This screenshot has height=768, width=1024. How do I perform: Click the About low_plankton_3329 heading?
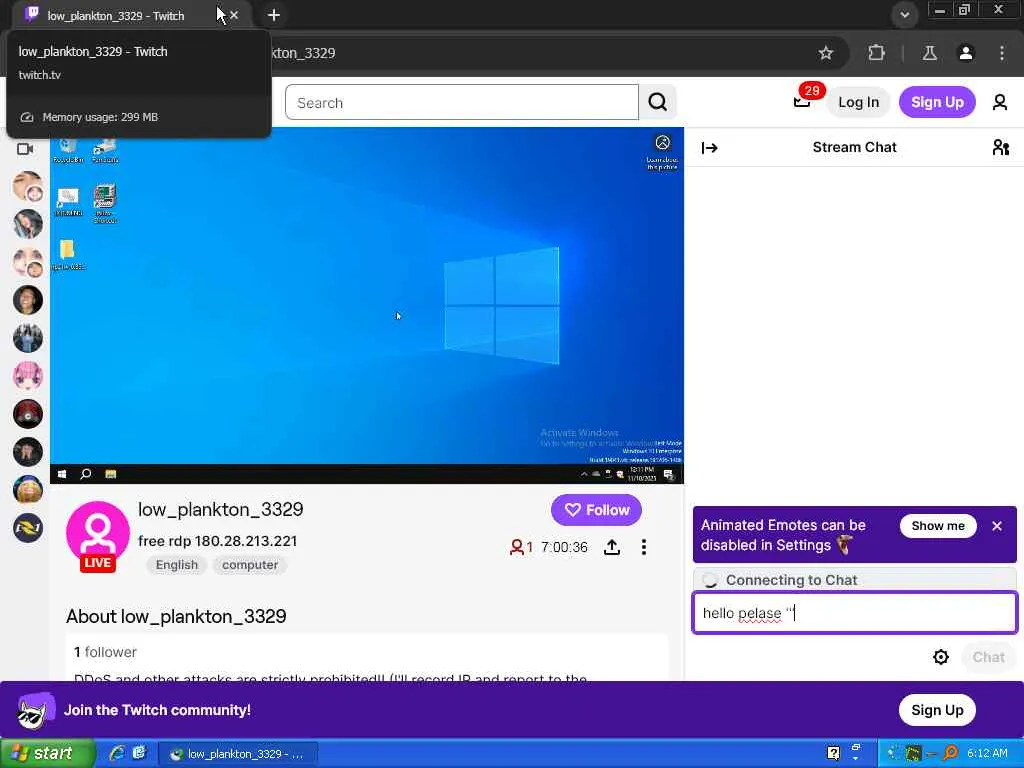coord(176,616)
